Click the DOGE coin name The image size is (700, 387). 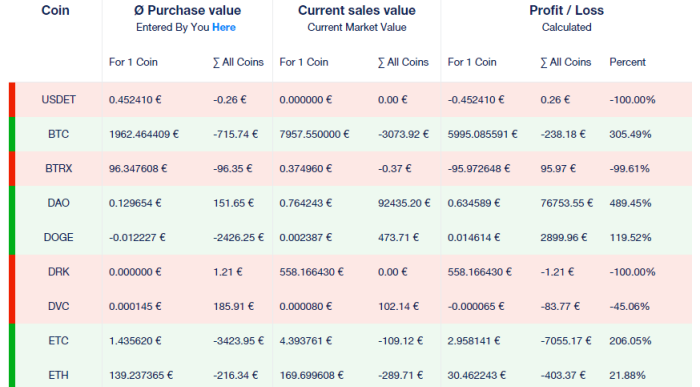tap(58, 237)
